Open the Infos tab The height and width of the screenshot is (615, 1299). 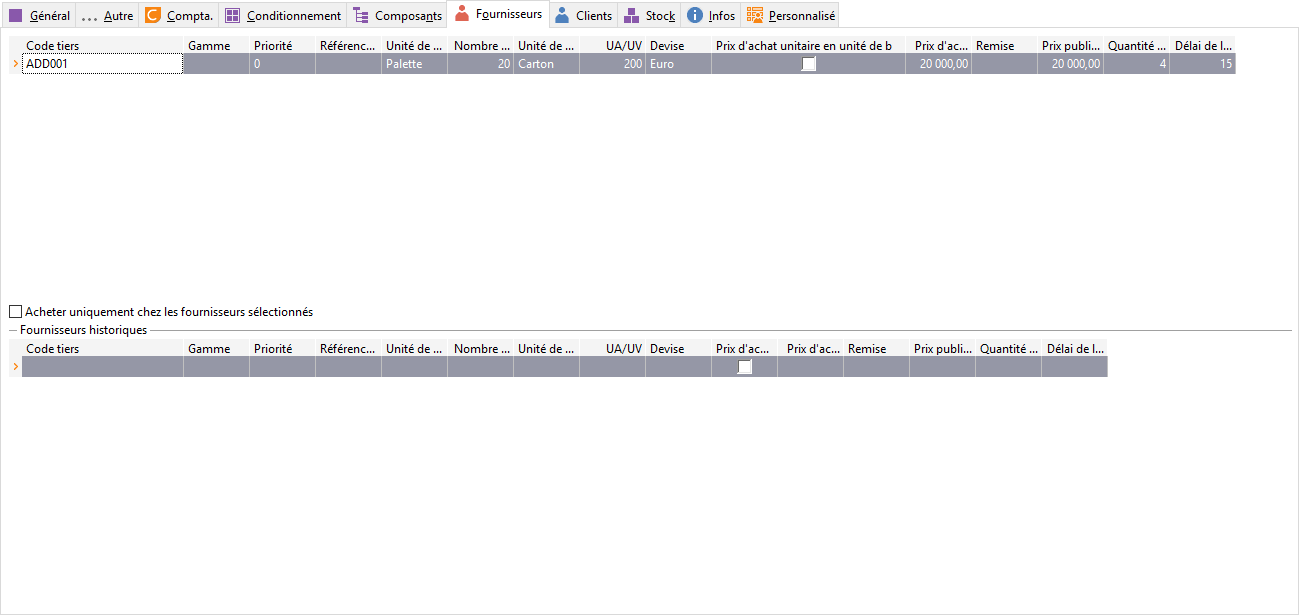pyautogui.click(x=711, y=15)
